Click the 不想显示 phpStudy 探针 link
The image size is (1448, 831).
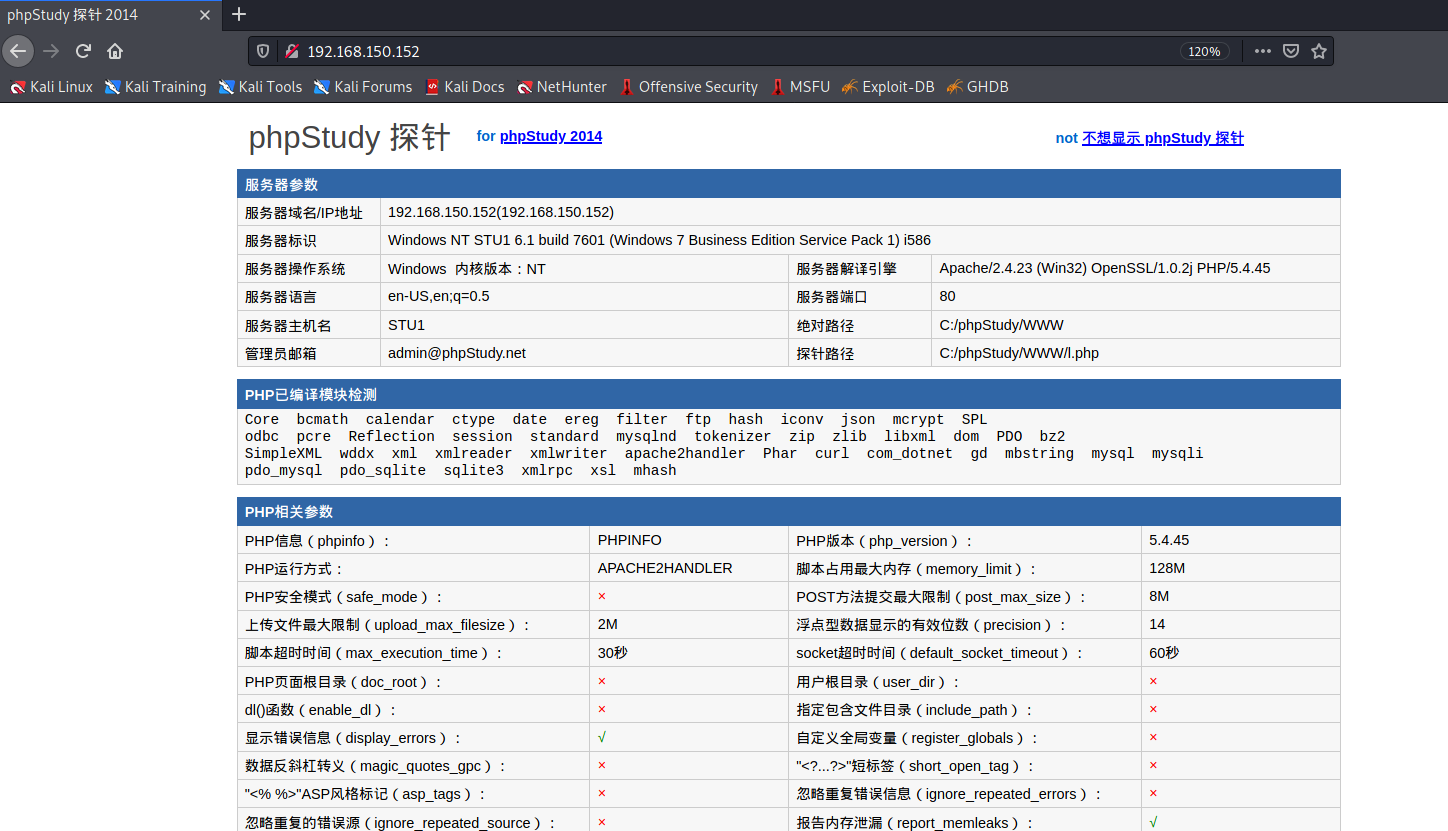[1163, 138]
